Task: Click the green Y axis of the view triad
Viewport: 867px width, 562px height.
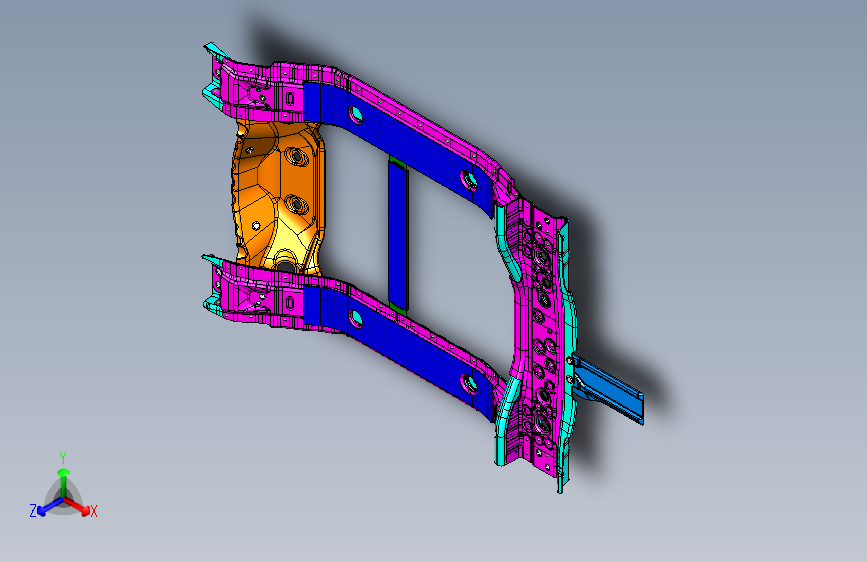Action: point(63,476)
